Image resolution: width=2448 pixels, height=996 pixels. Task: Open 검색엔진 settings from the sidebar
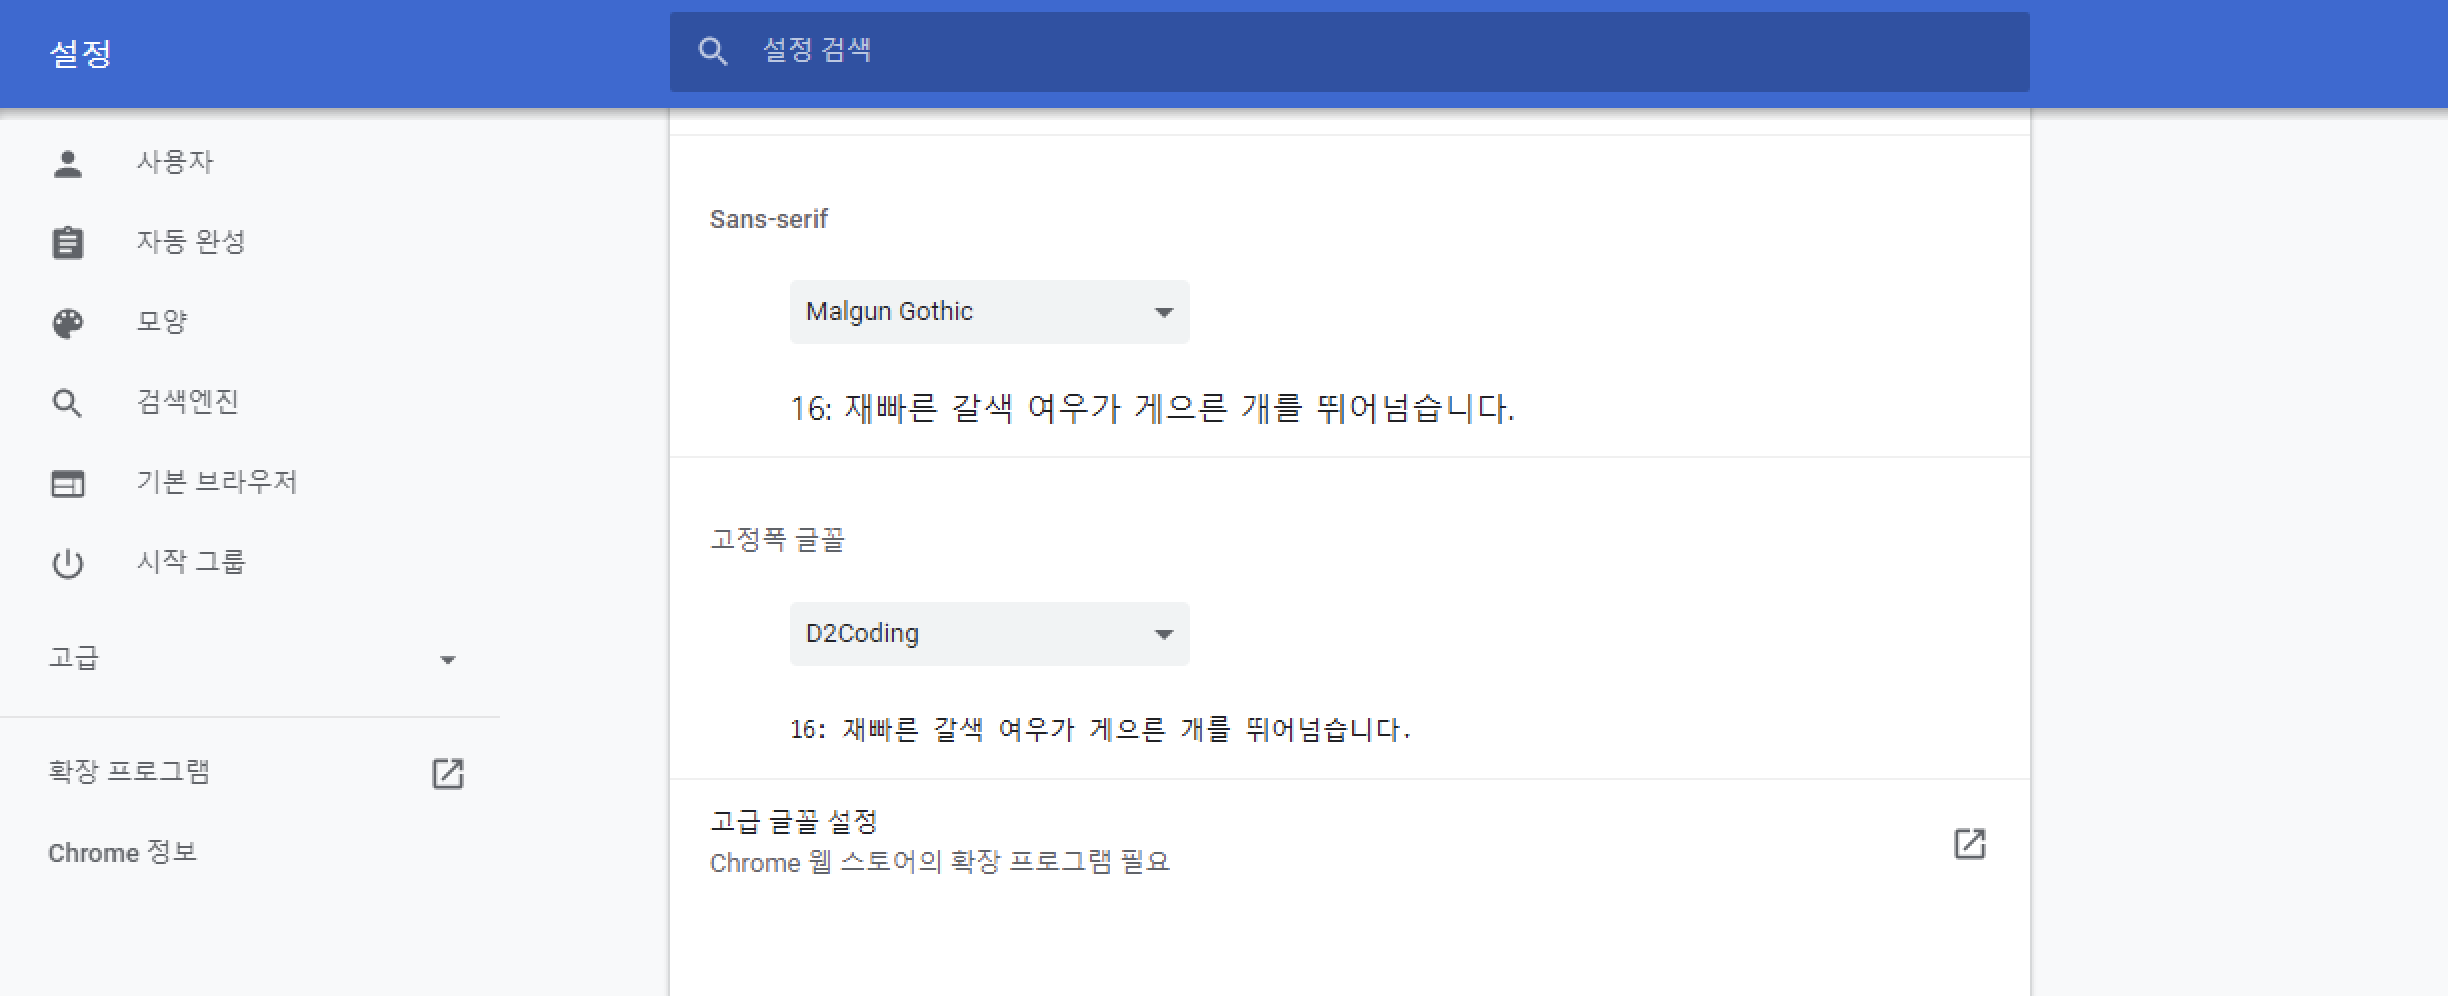[187, 403]
